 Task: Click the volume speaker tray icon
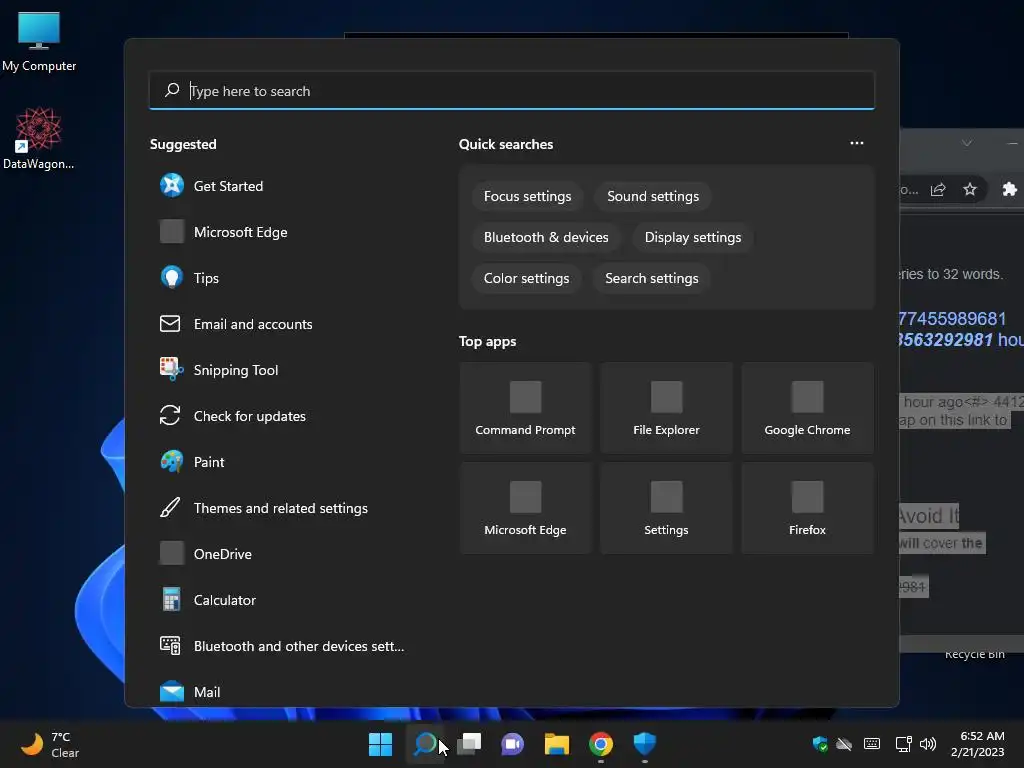927,744
